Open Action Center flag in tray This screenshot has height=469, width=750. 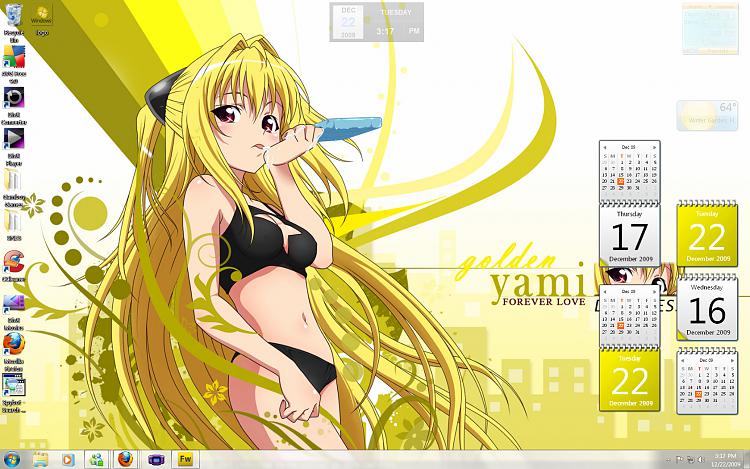pyautogui.click(x=679, y=460)
